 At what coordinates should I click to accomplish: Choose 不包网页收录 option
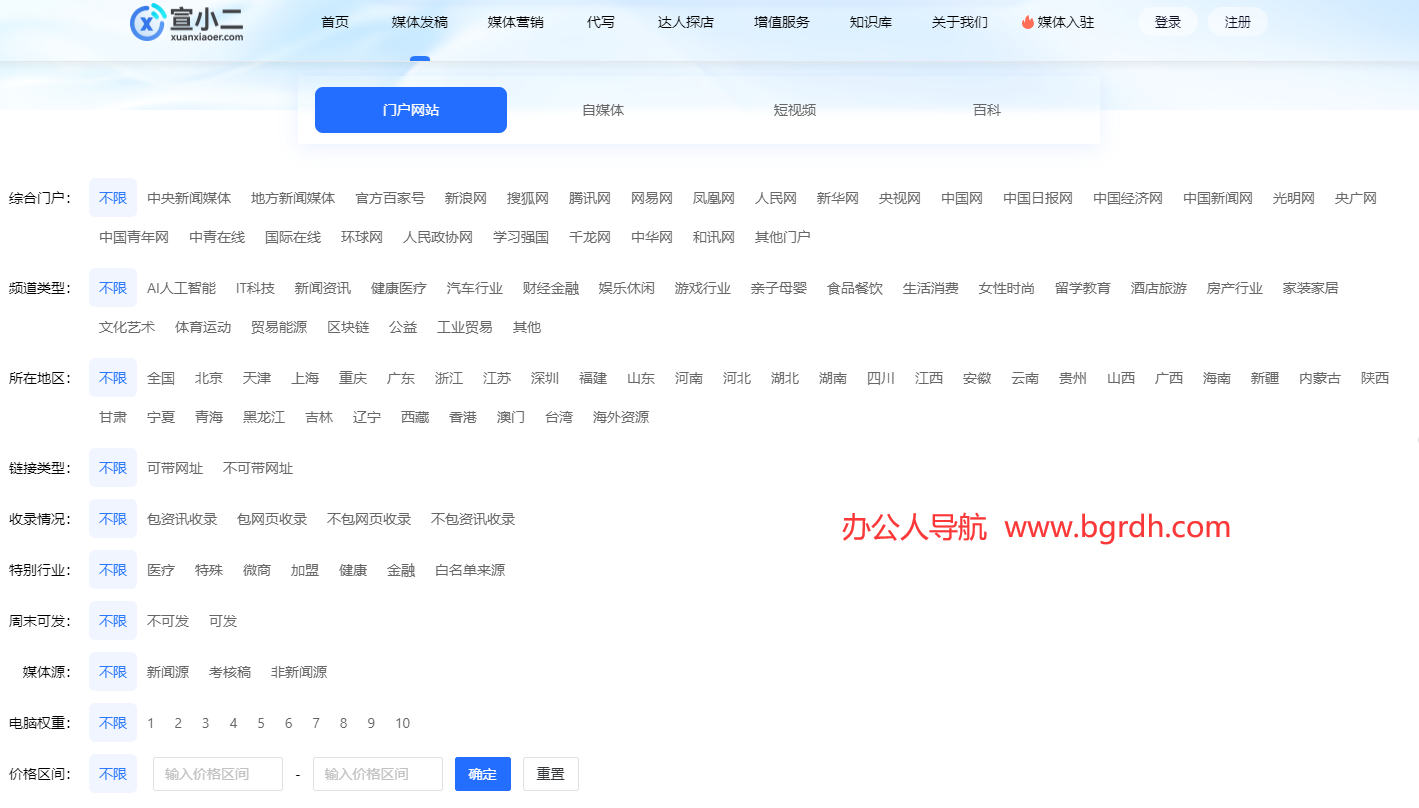pos(369,519)
